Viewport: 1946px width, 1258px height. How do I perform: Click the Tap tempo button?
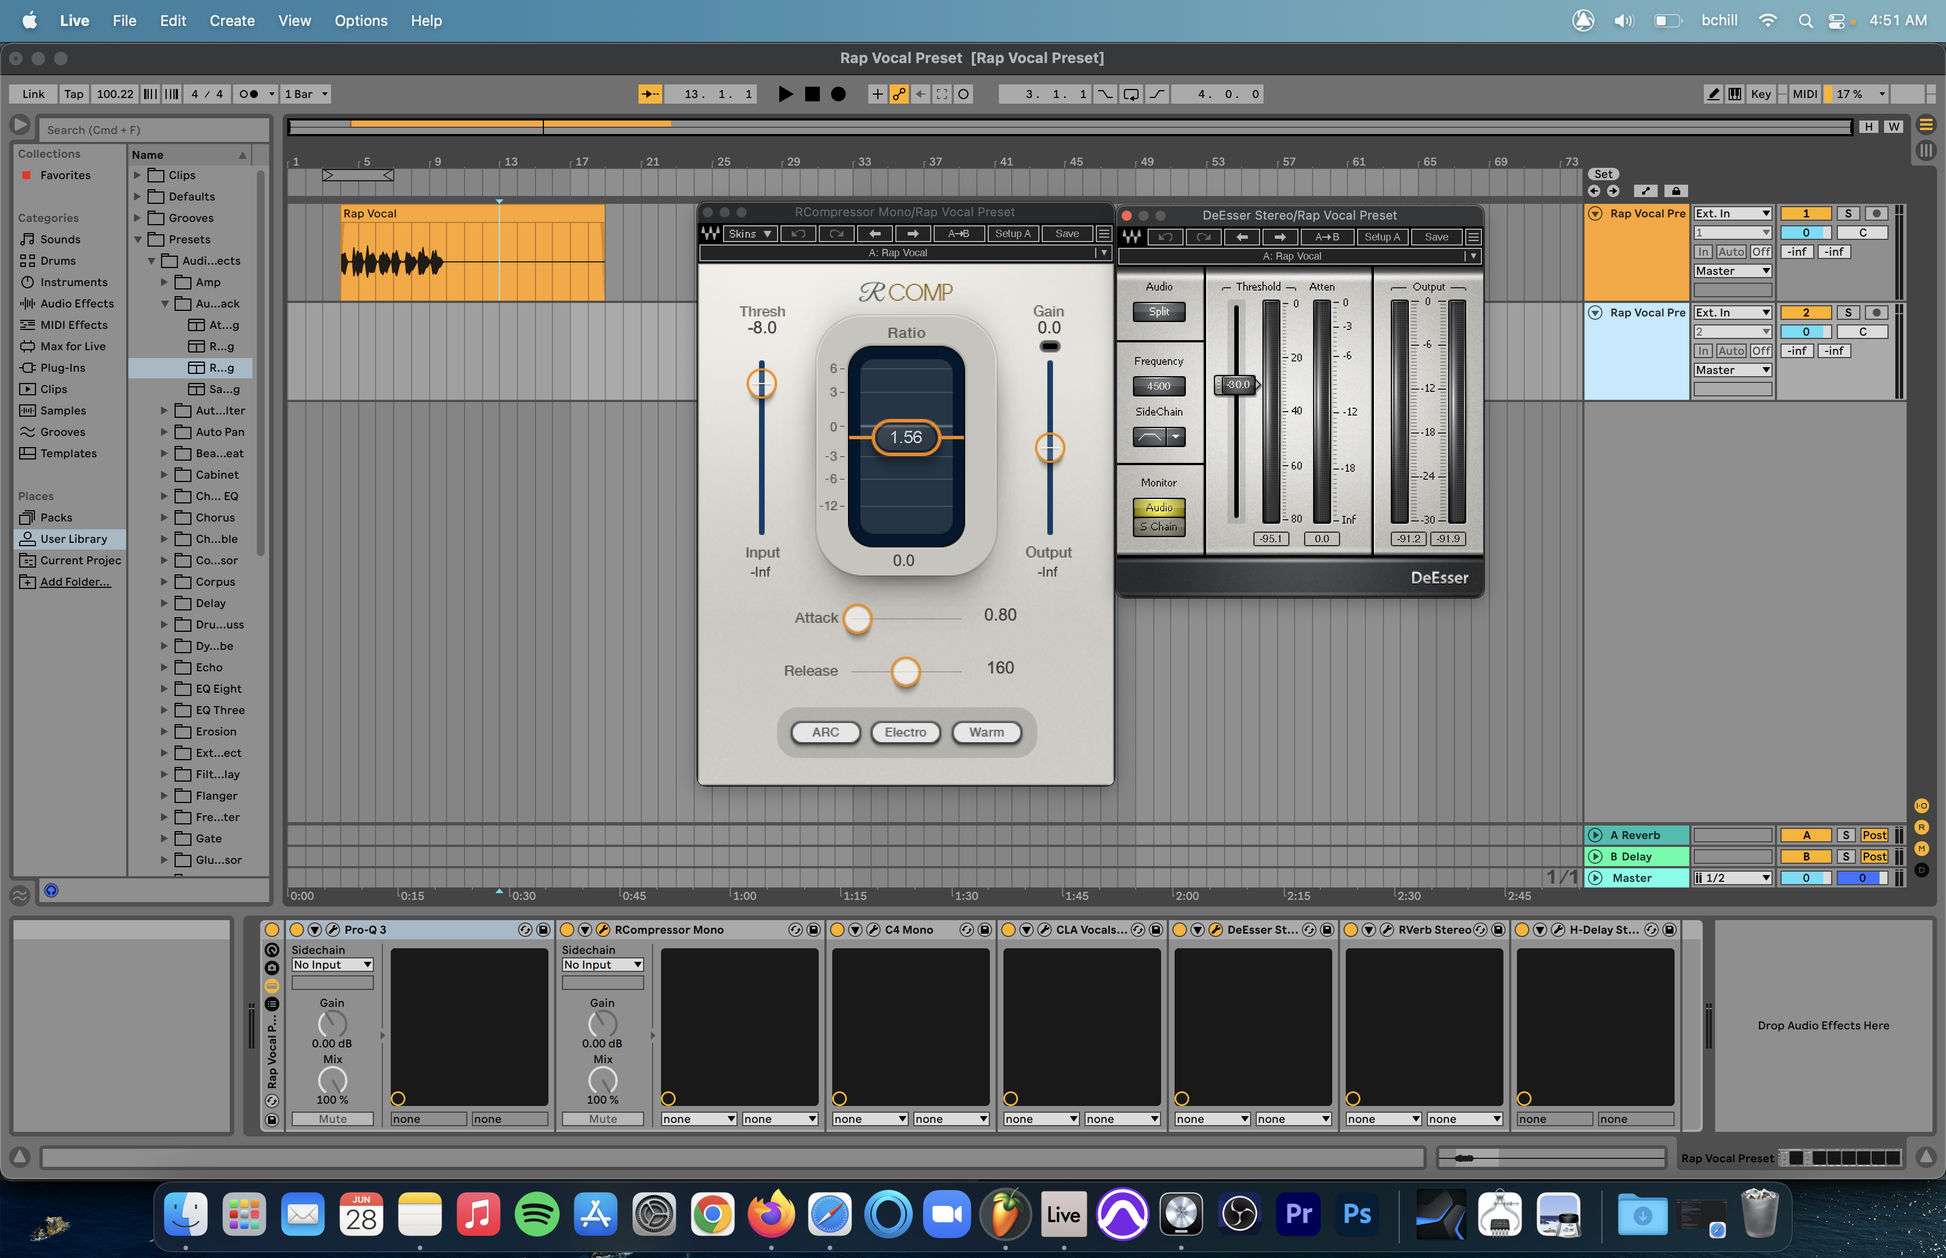73,94
